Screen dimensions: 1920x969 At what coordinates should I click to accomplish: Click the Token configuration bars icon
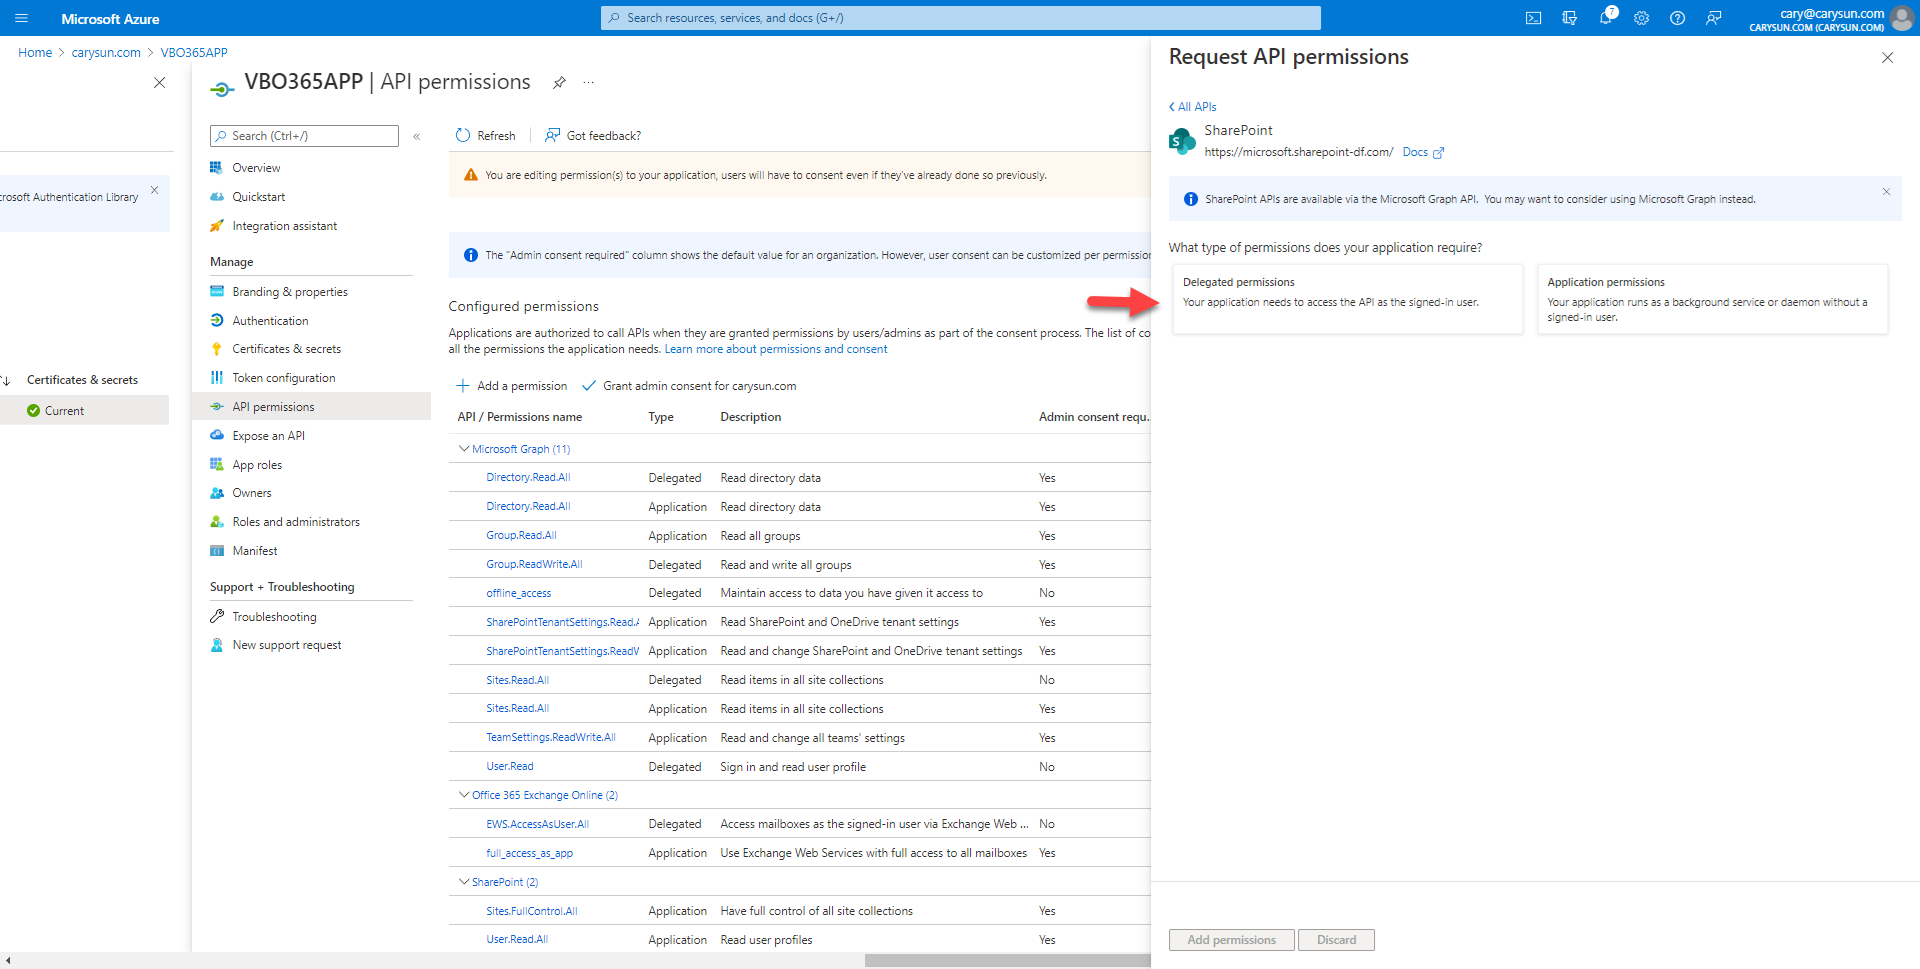216,377
